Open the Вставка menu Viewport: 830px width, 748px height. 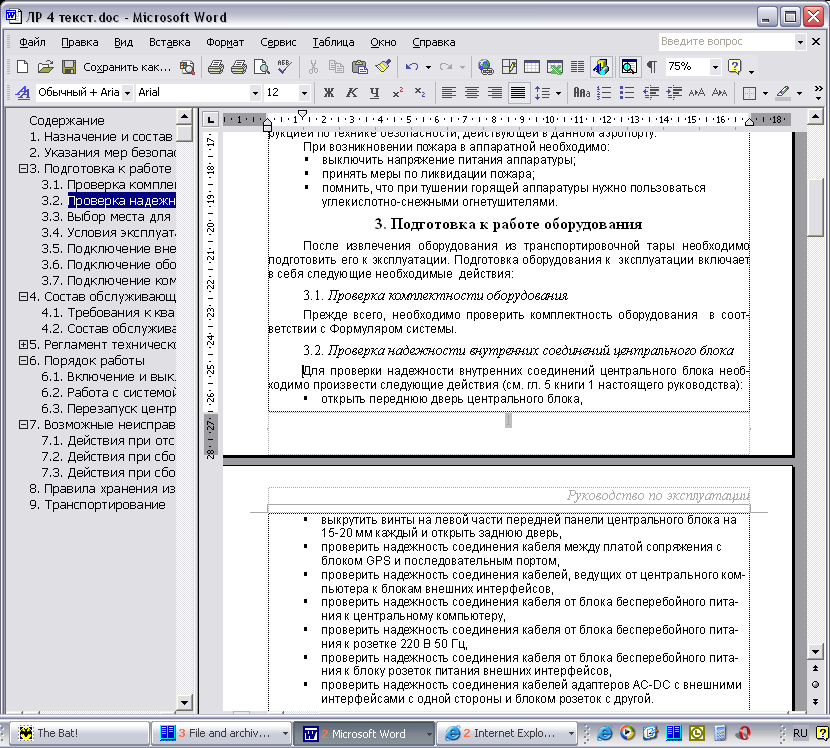point(169,42)
